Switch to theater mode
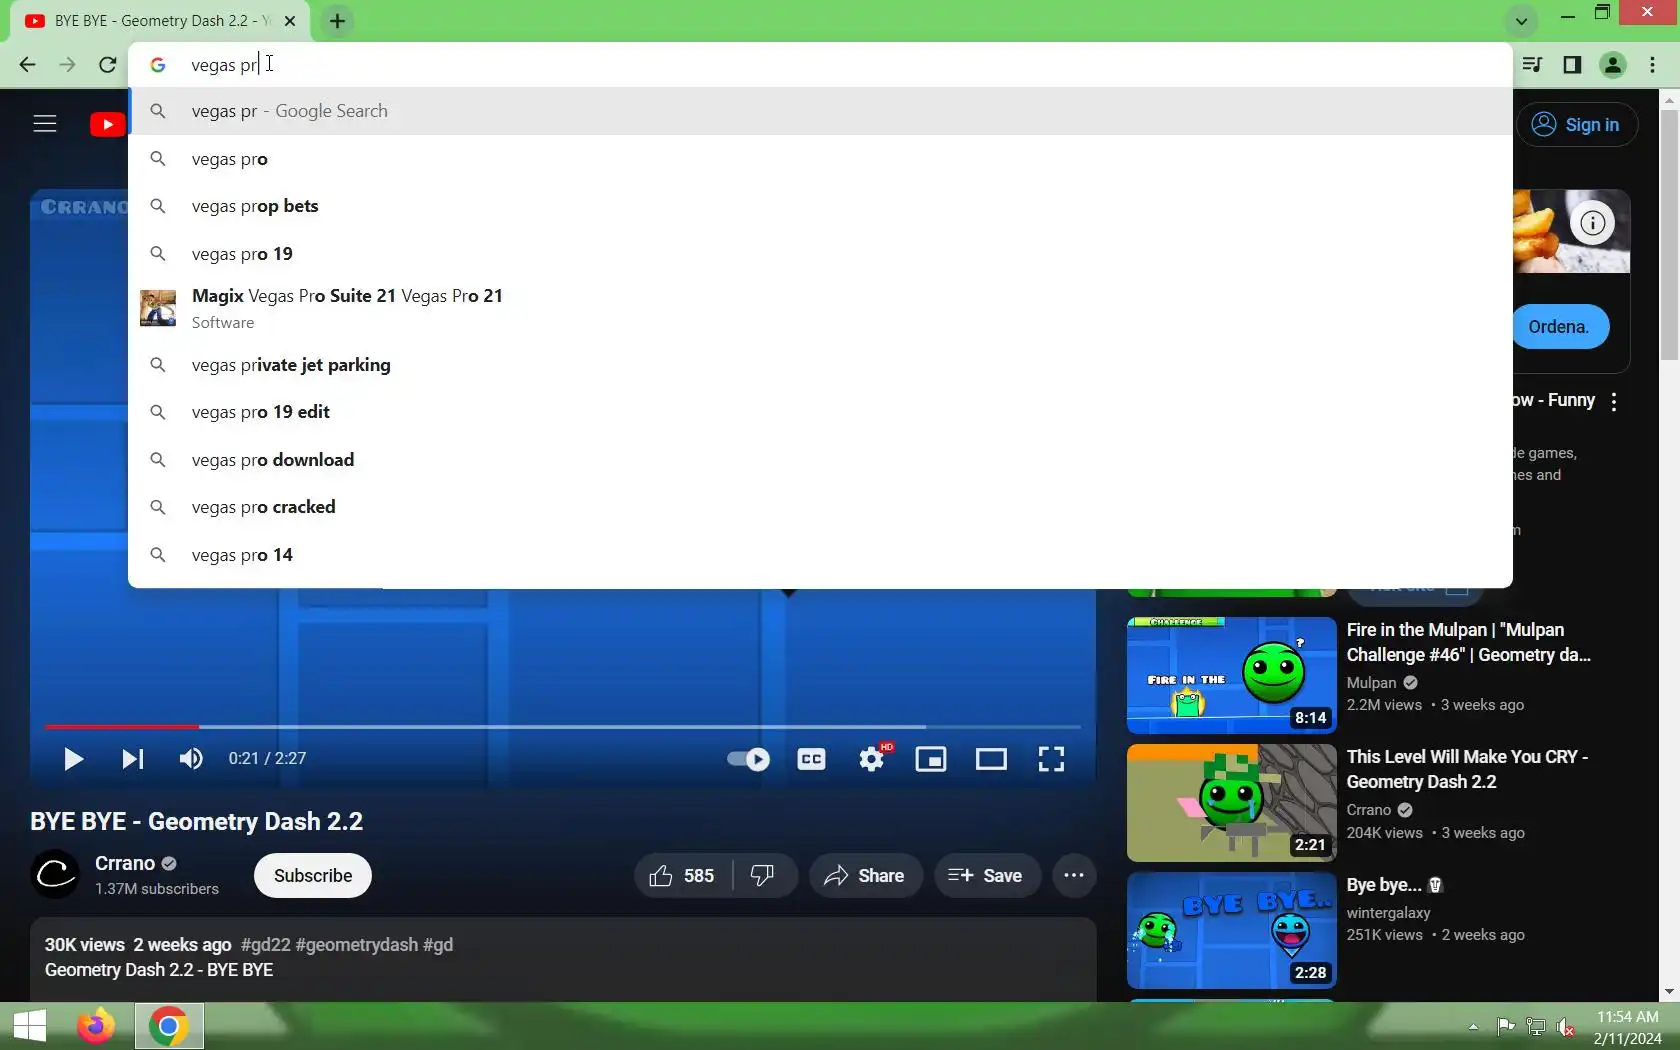Viewport: 1680px width, 1050px height. (x=991, y=759)
